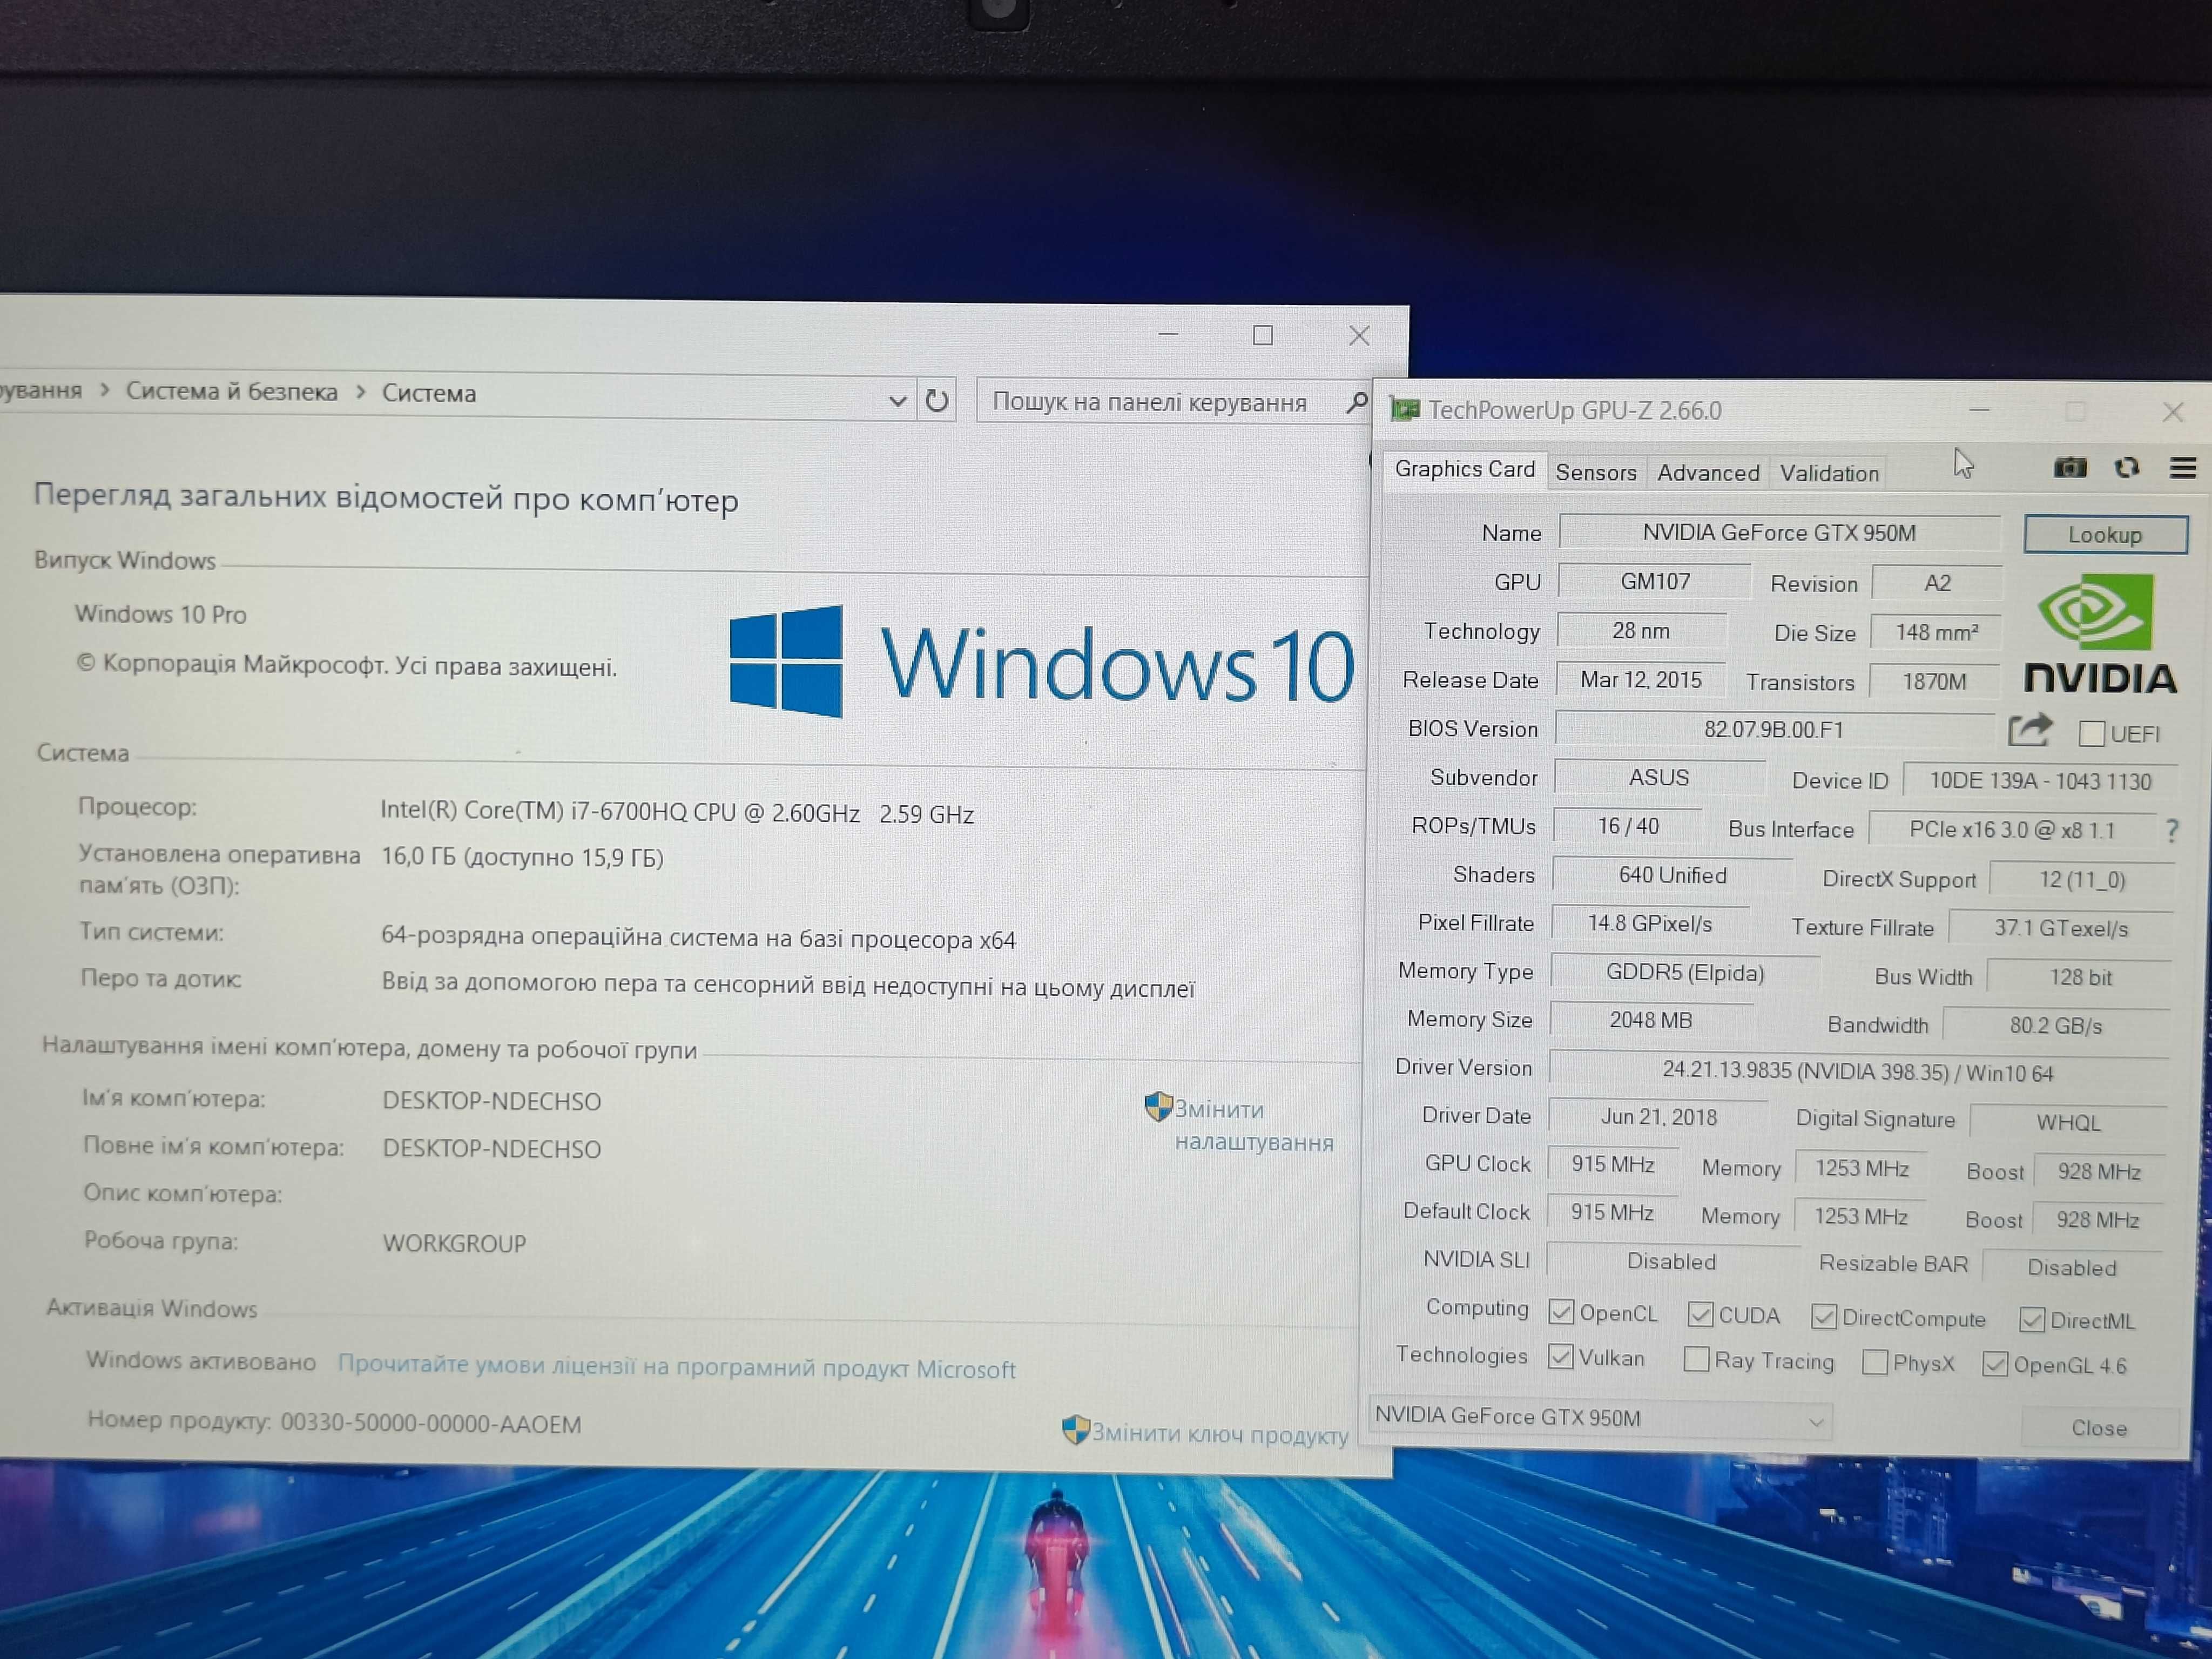The width and height of the screenshot is (2212, 1659).
Task: Click the Subvendor value ASUS
Action: [1659, 778]
